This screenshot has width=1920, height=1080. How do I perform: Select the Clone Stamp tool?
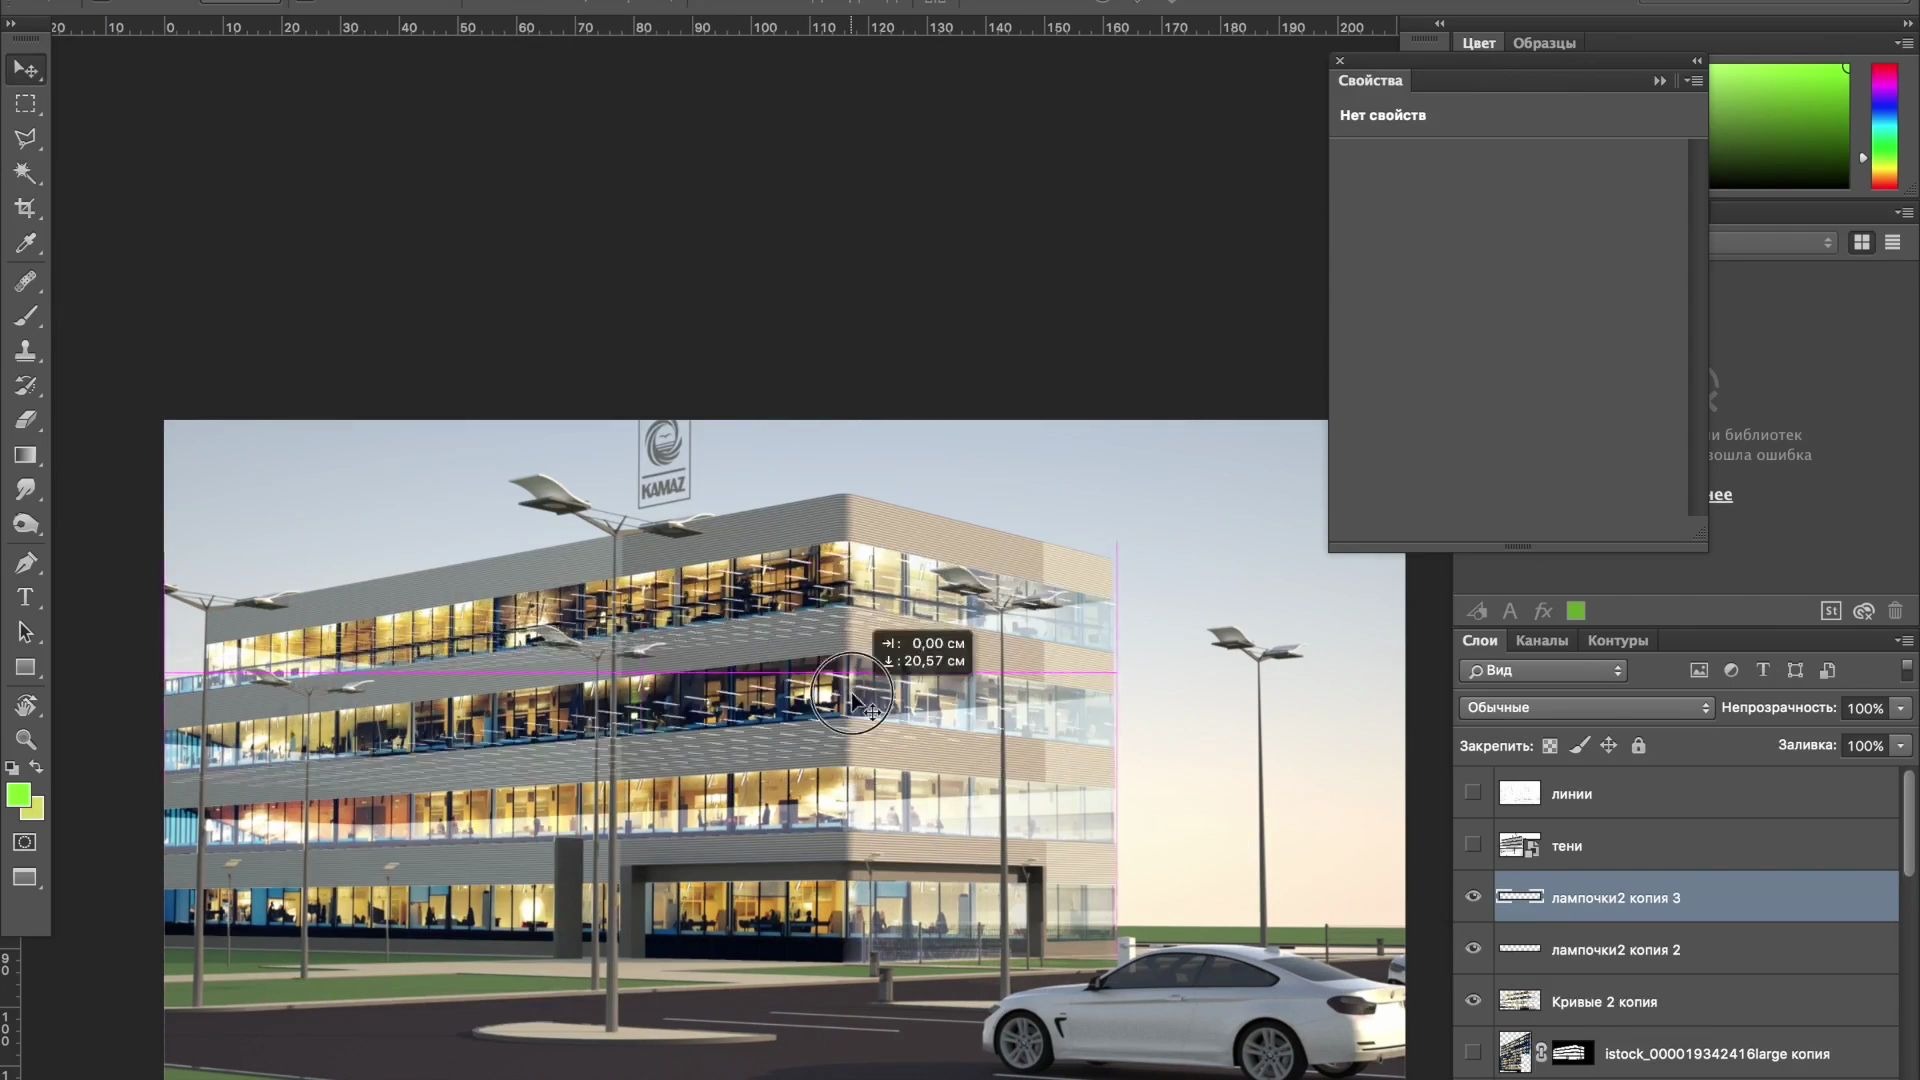[26, 351]
